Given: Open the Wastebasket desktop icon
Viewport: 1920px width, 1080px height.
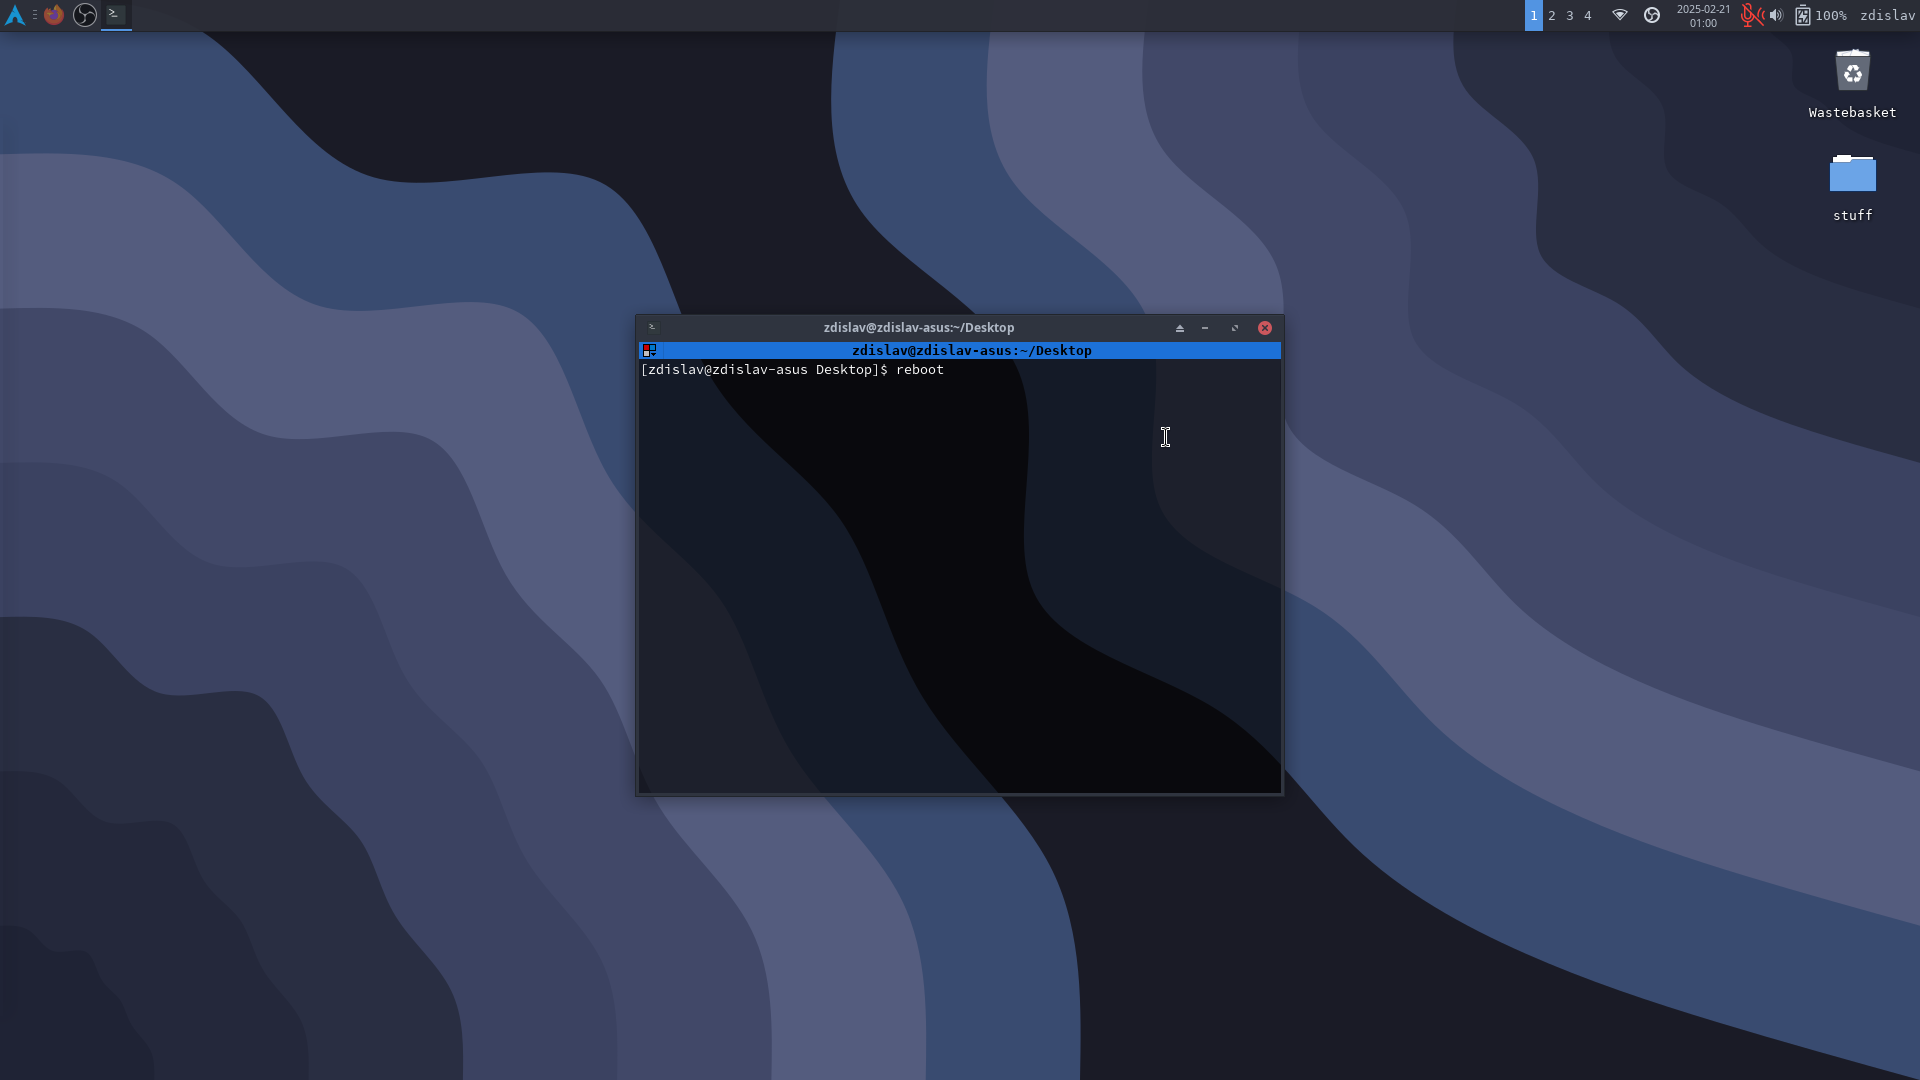Looking at the screenshot, I should pos(1852,72).
